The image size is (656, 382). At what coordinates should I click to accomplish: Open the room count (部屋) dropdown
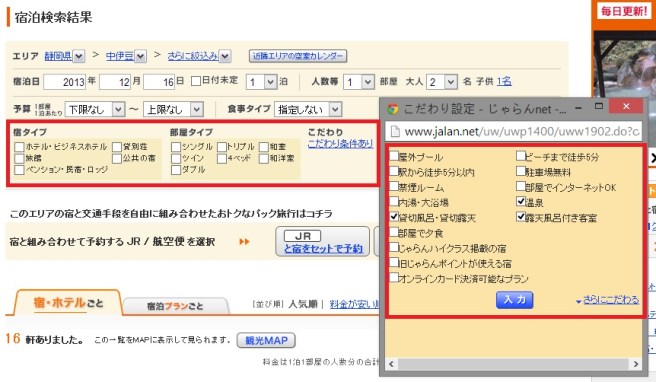point(359,82)
